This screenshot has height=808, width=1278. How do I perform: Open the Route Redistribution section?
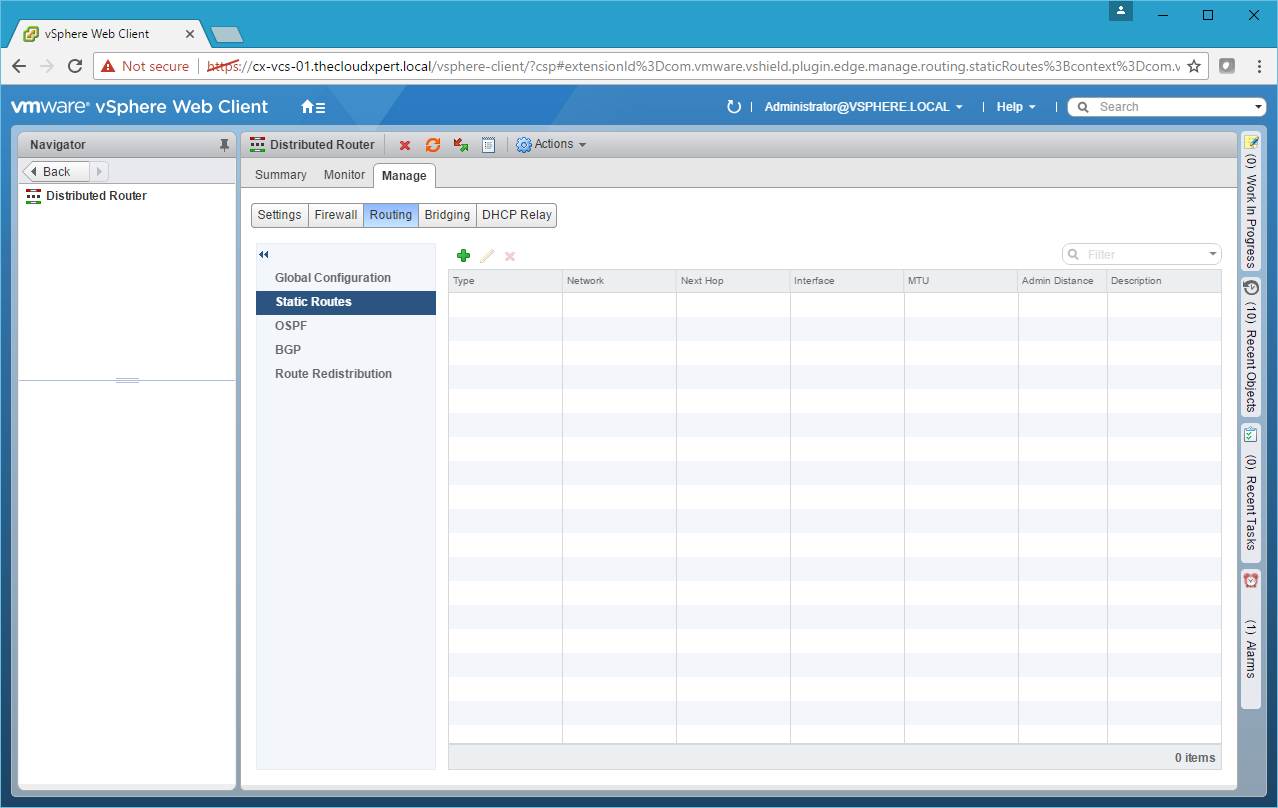coord(333,374)
